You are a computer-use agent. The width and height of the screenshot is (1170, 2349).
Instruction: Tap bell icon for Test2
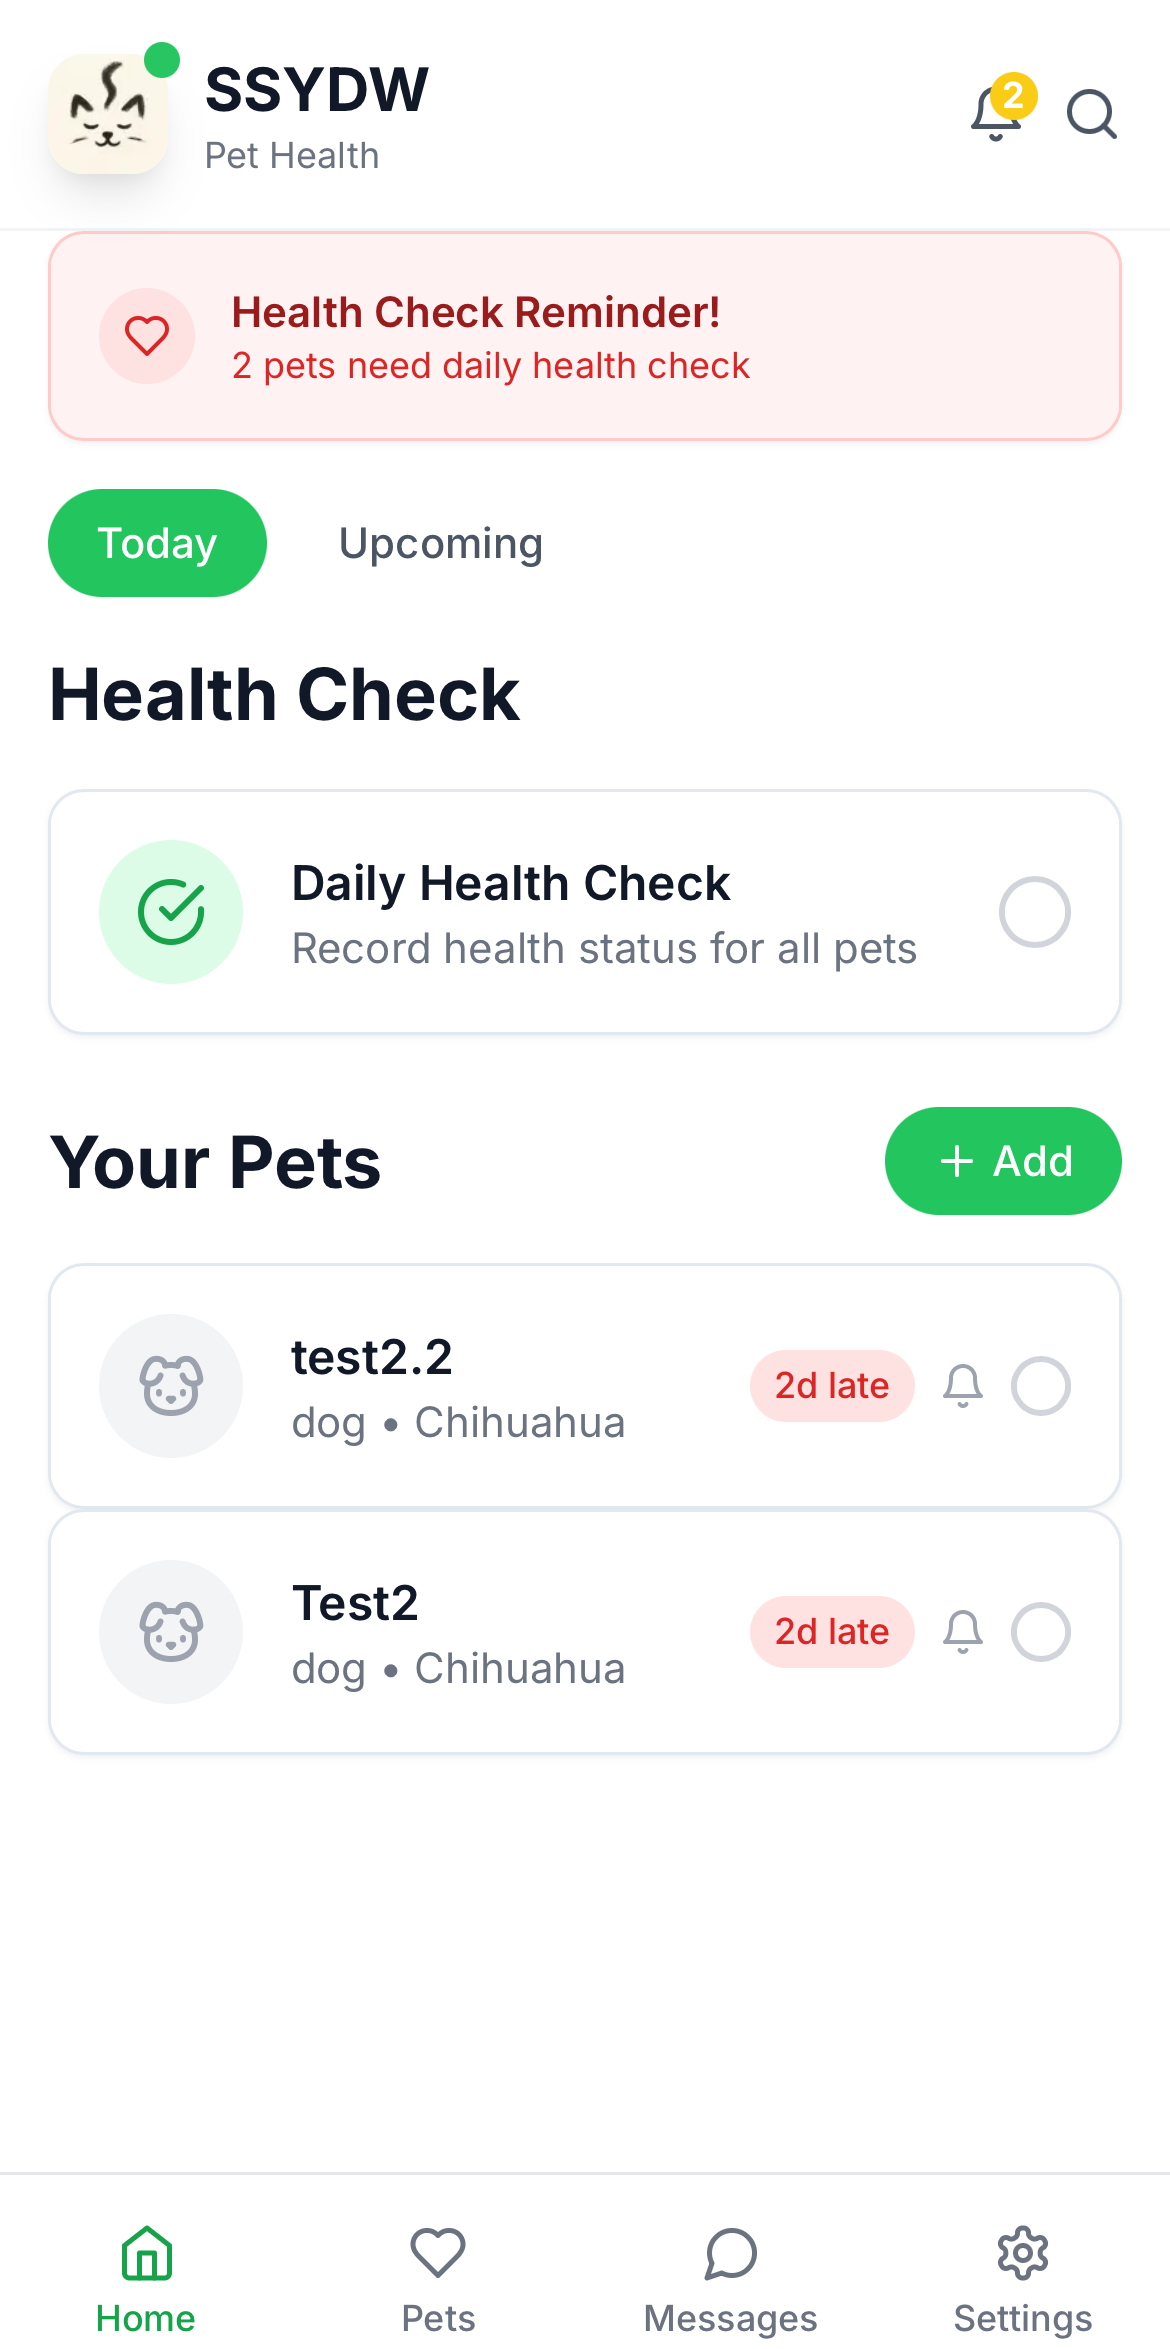pyautogui.click(x=963, y=1632)
